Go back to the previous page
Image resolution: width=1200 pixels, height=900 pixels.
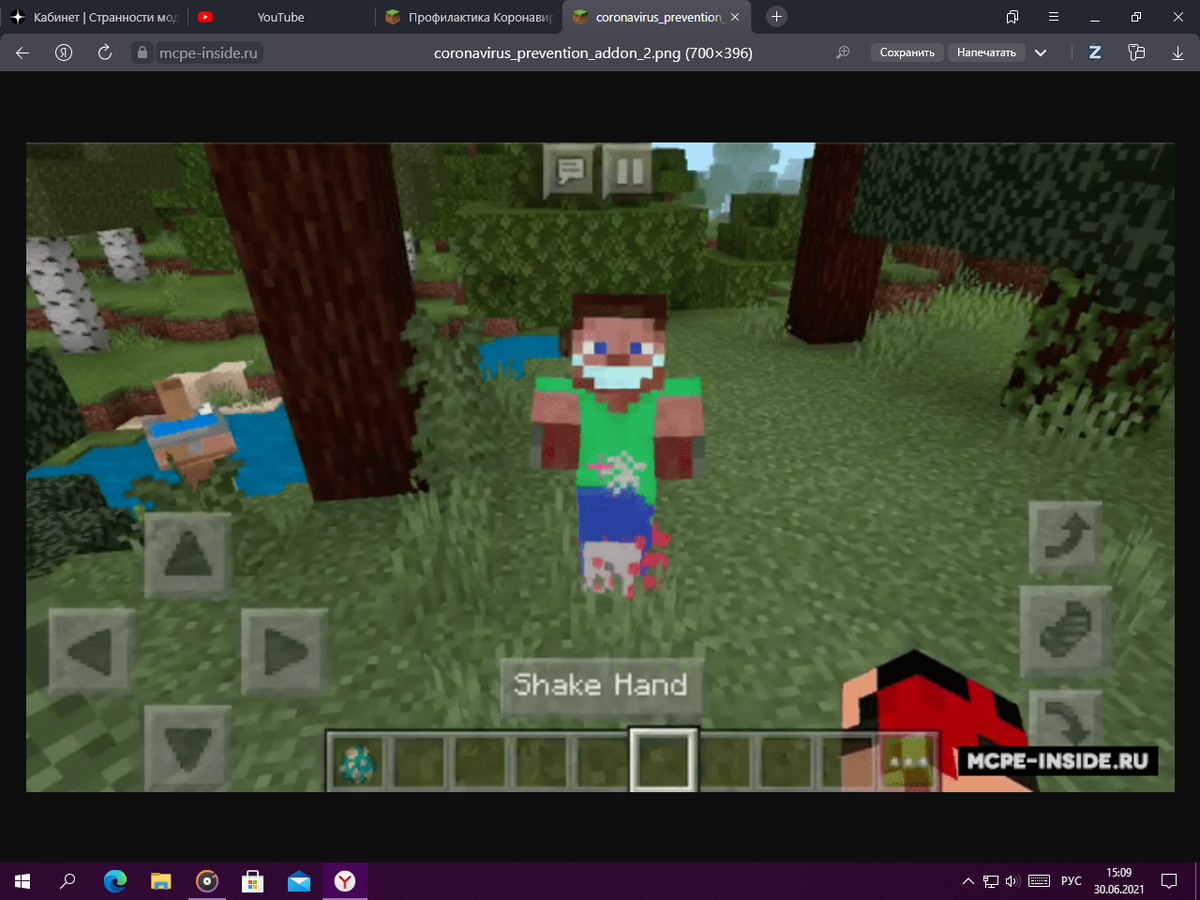(x=23, y=53)
